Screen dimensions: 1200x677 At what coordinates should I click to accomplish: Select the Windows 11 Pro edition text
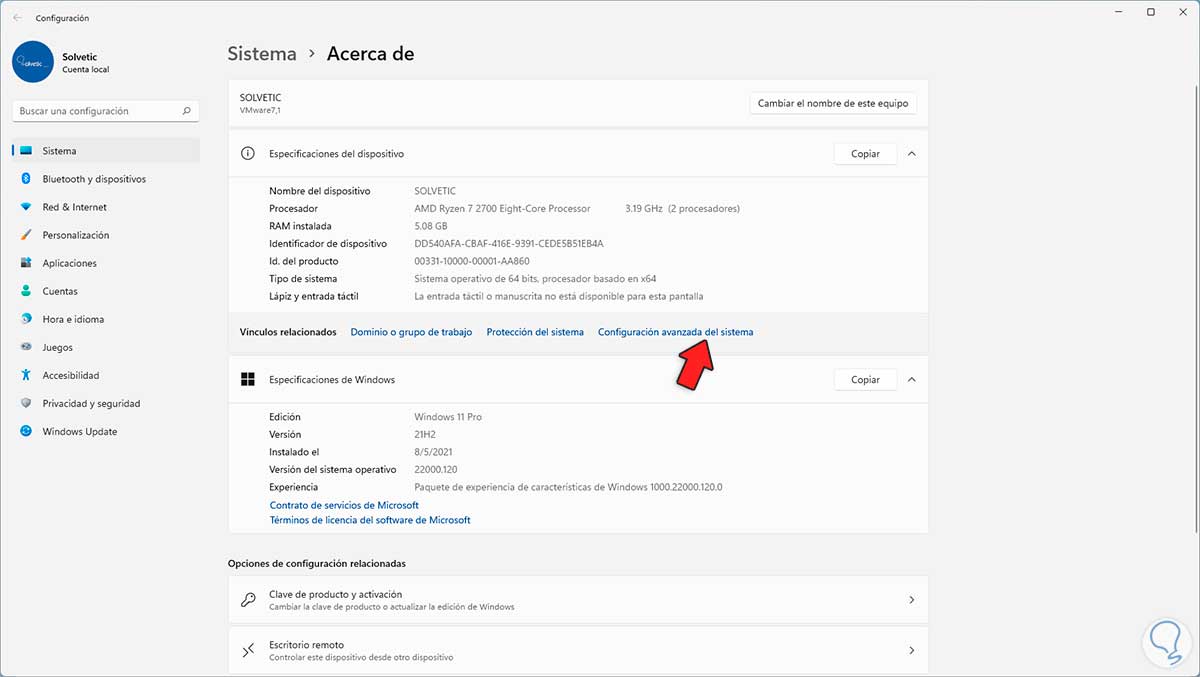click(448, 417)
